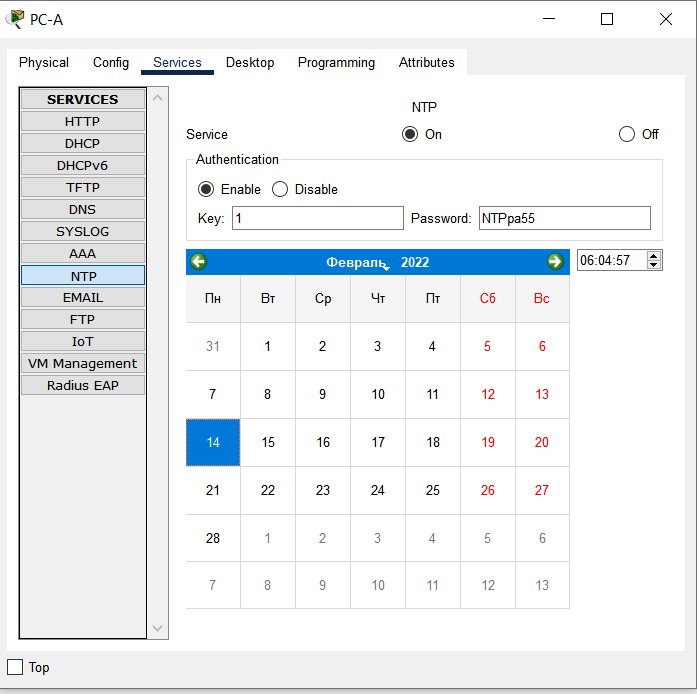Open the EMAIL service

[x=83, y=297]
